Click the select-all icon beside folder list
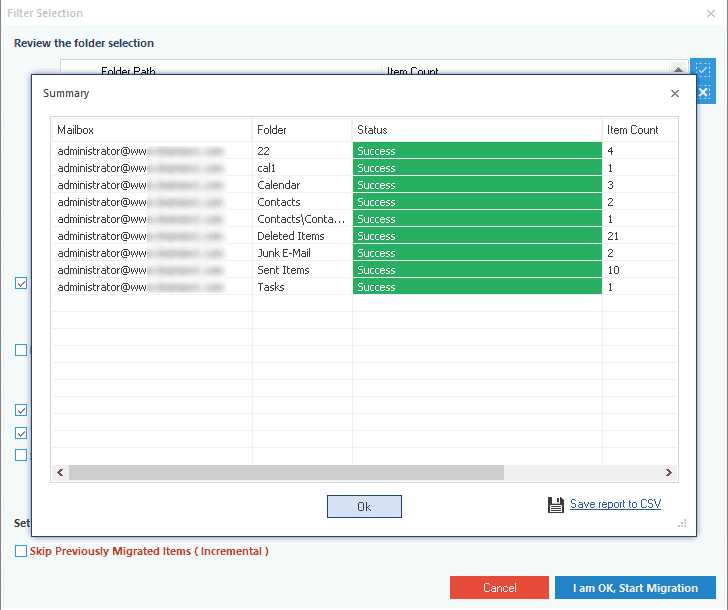This screenshot has width=728, height=610. click(x=703, y=70)
